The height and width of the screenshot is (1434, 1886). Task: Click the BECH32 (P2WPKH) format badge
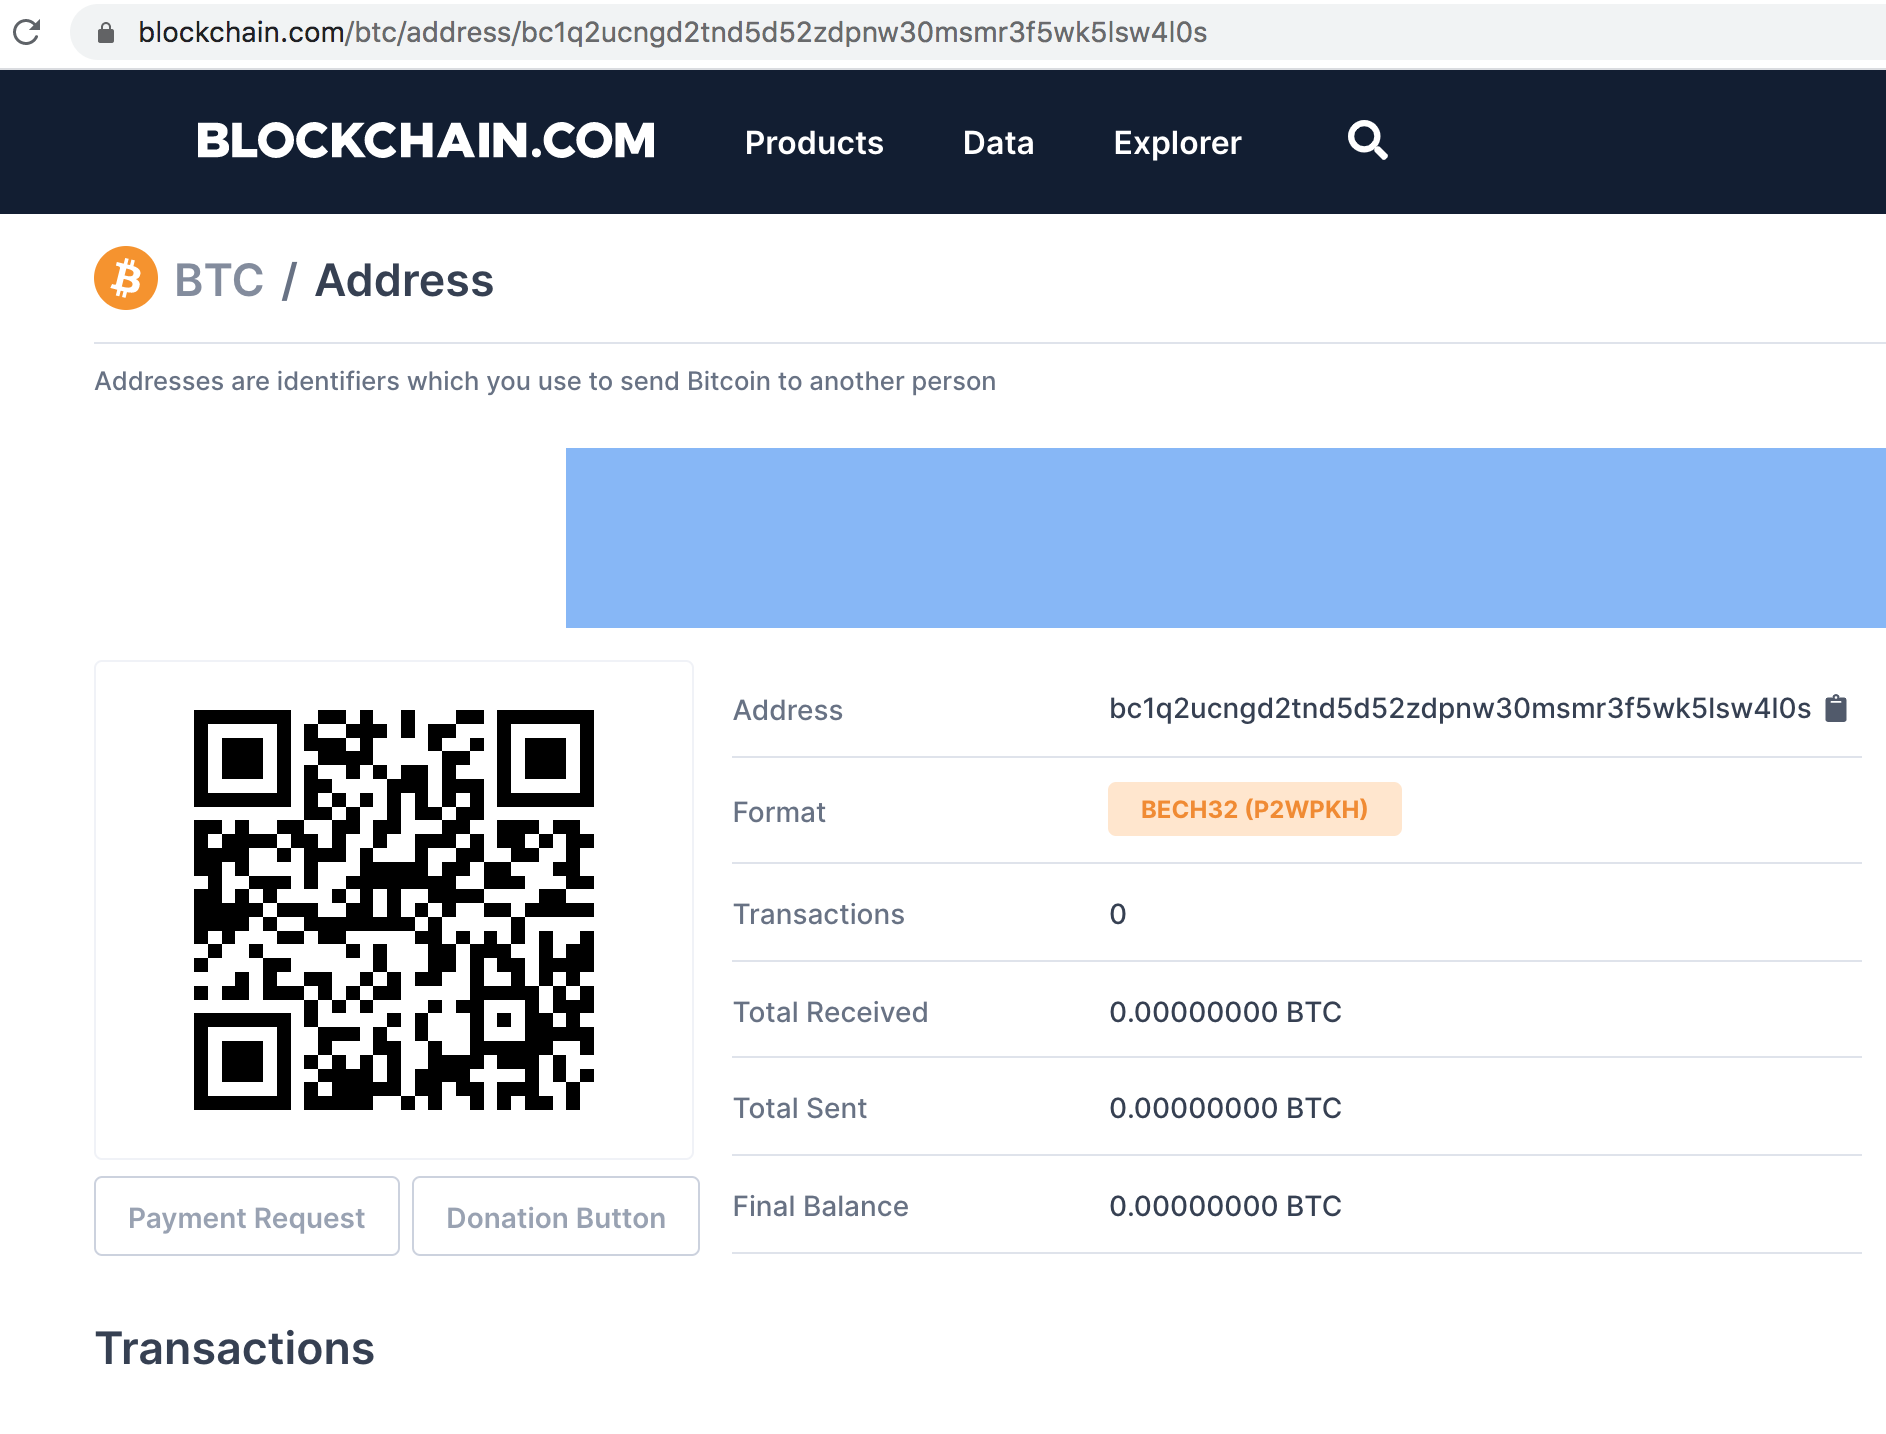tap(1254, 809)
